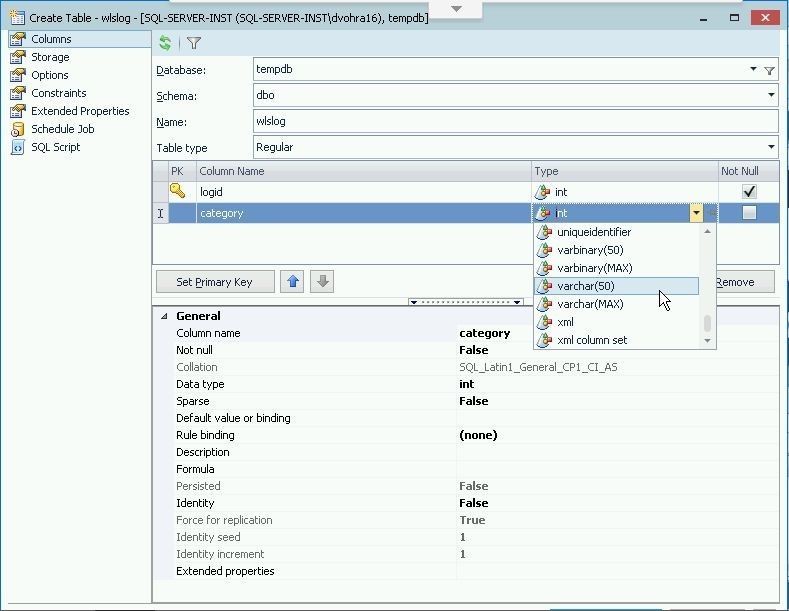Open the SQL Script page
The width and height of the screenshot is (789, 611).
55,147
